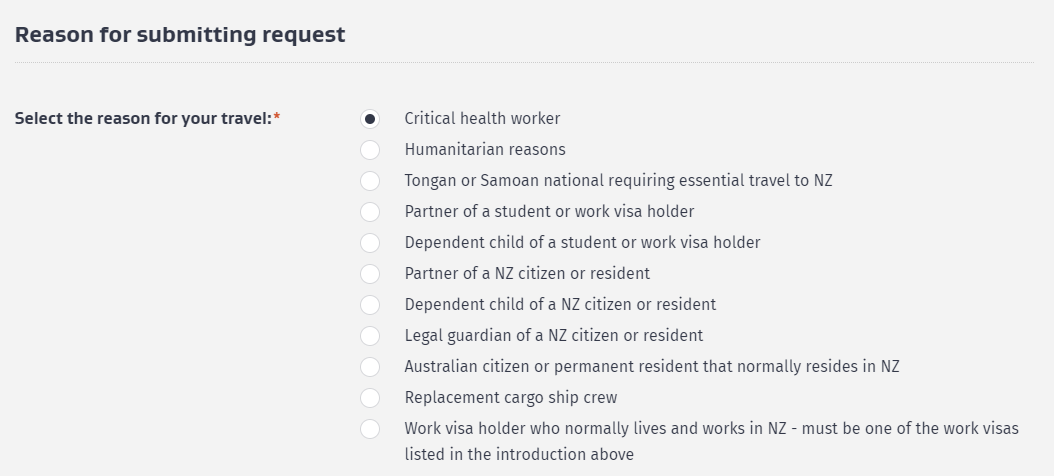Select Dependent child of student or work visa holder
This screenshot has height=476, width=1054.
(x=370, y=243)
